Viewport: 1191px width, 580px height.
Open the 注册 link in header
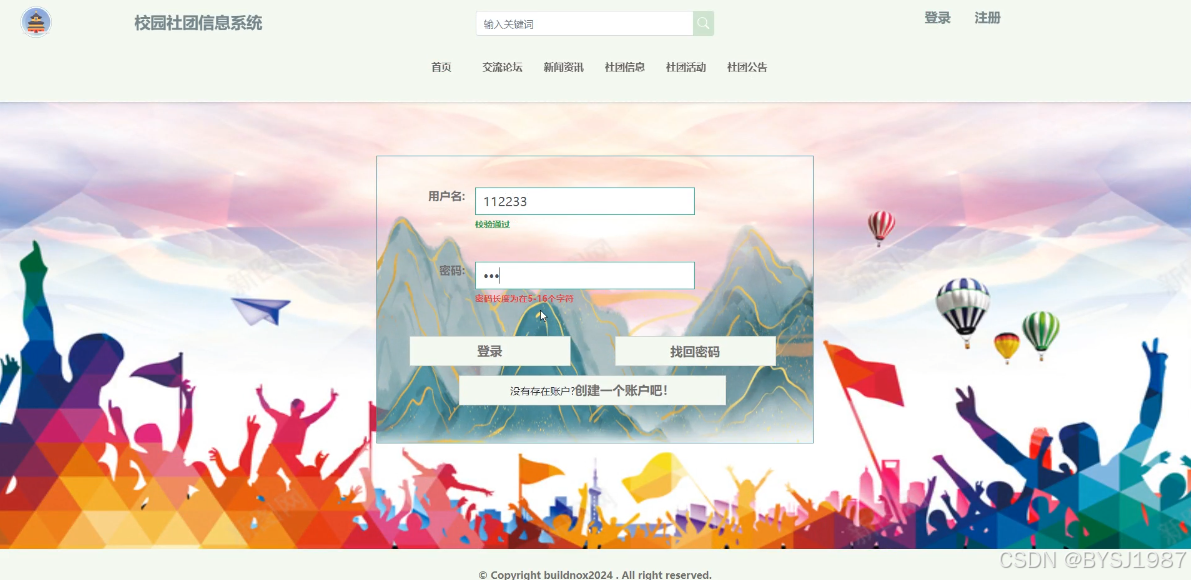pos(987,18)
